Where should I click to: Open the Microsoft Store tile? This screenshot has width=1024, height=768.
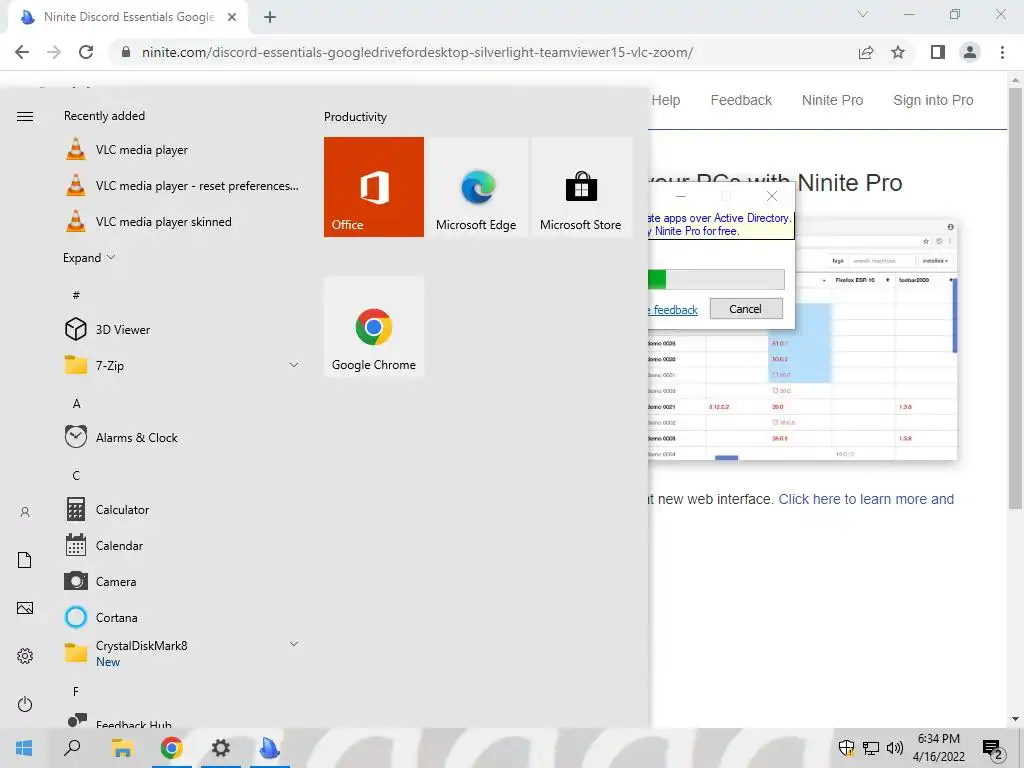point(581,187)
